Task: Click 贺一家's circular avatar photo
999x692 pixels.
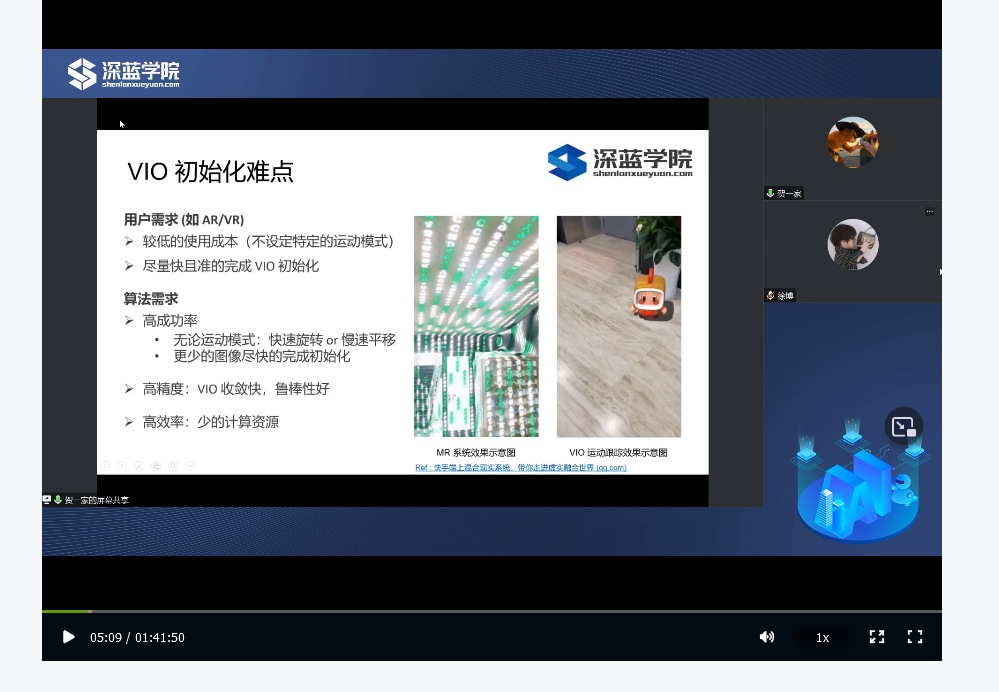Action: click(x=852, y=142)
